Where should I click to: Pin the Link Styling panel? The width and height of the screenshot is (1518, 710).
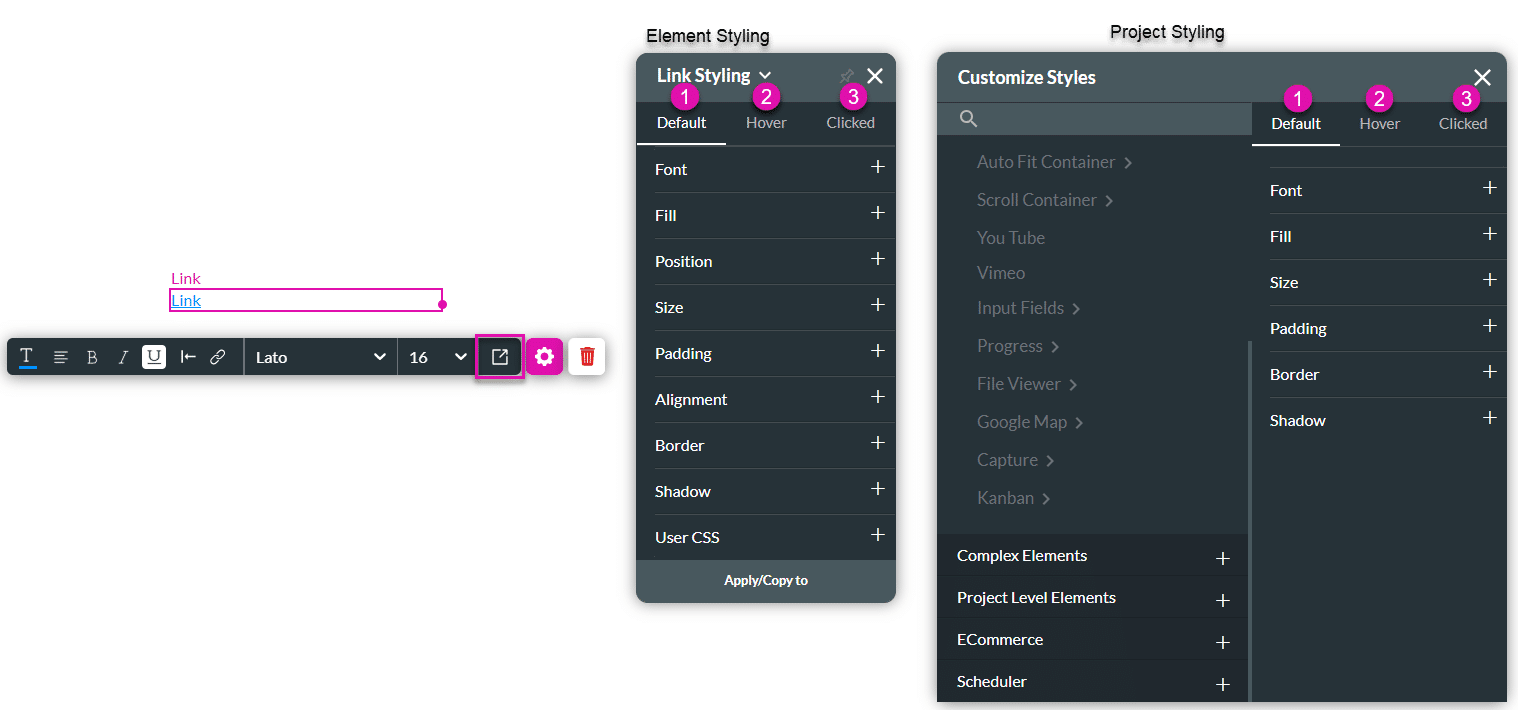pos(846,76)
